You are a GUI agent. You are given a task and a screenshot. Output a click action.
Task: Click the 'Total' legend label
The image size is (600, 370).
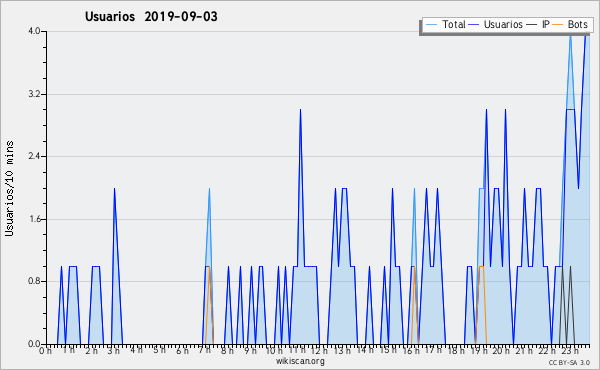tap(454, 24)
